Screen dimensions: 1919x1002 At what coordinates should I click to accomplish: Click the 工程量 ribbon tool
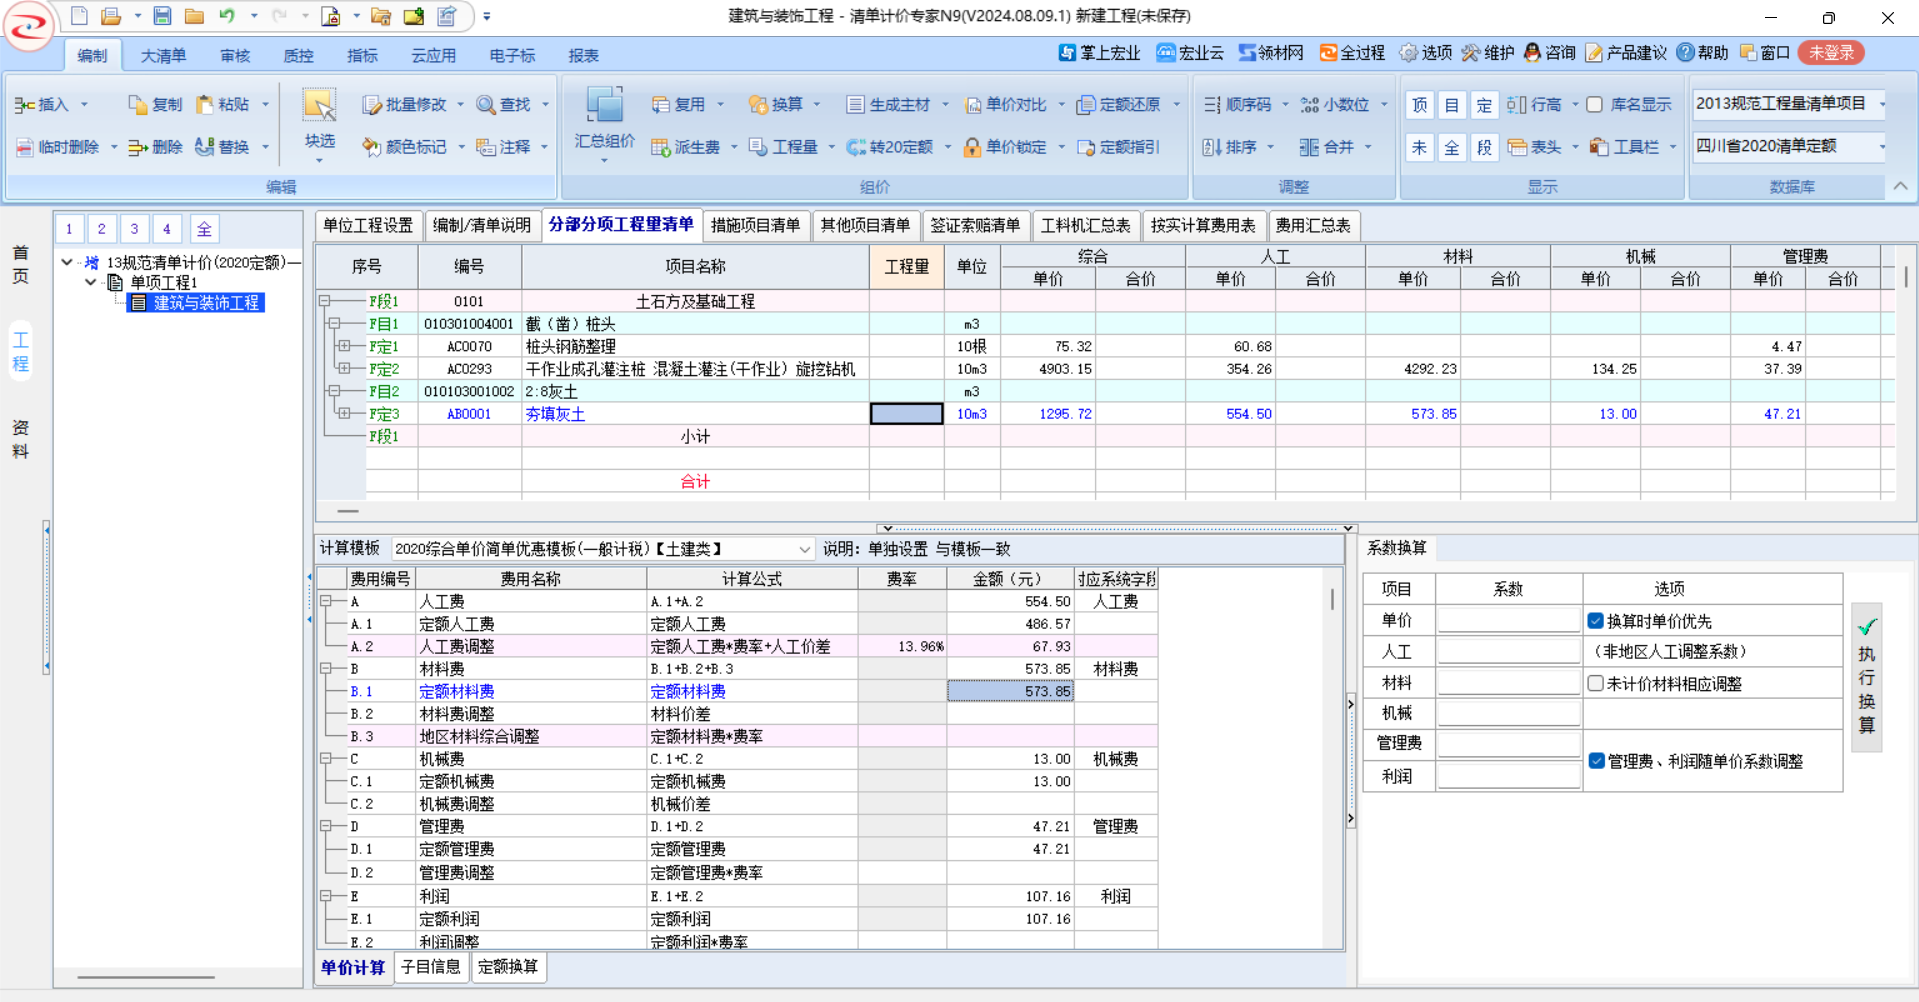(x=784, y=147)
